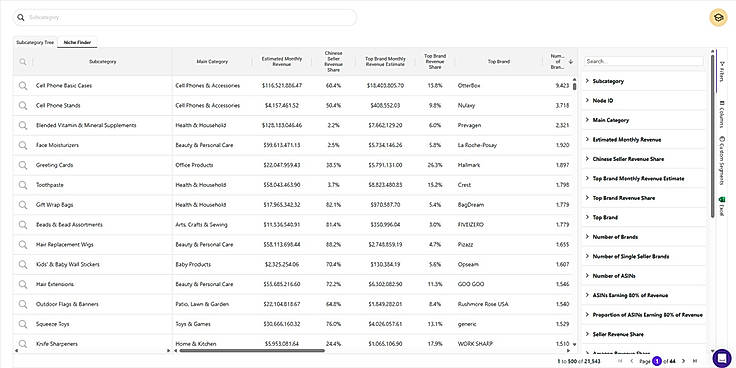Image resolution: width=736 pixels, height=368 pixels.
Task: Open the graduation cap tutorial icon
Action: coord(718,18)
